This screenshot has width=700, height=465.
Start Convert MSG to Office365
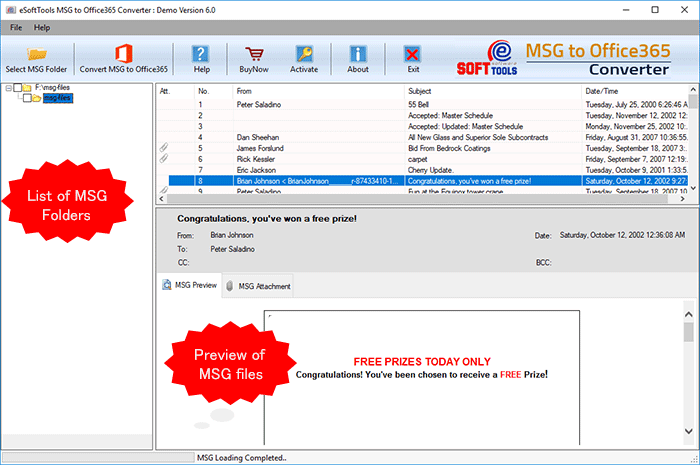[x=124, y=59]
